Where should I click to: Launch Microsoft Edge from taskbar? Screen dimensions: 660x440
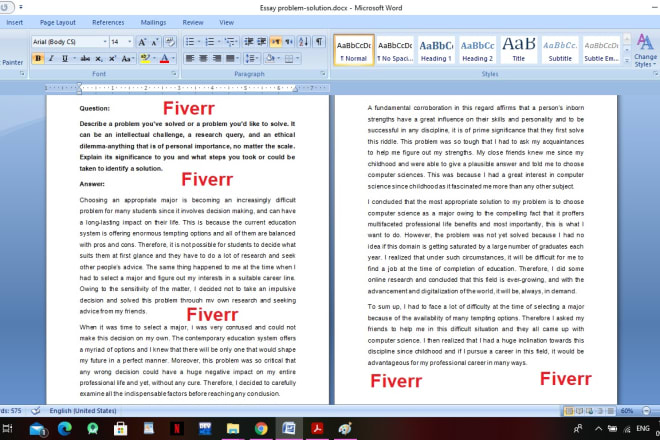(x=64, y=429)
